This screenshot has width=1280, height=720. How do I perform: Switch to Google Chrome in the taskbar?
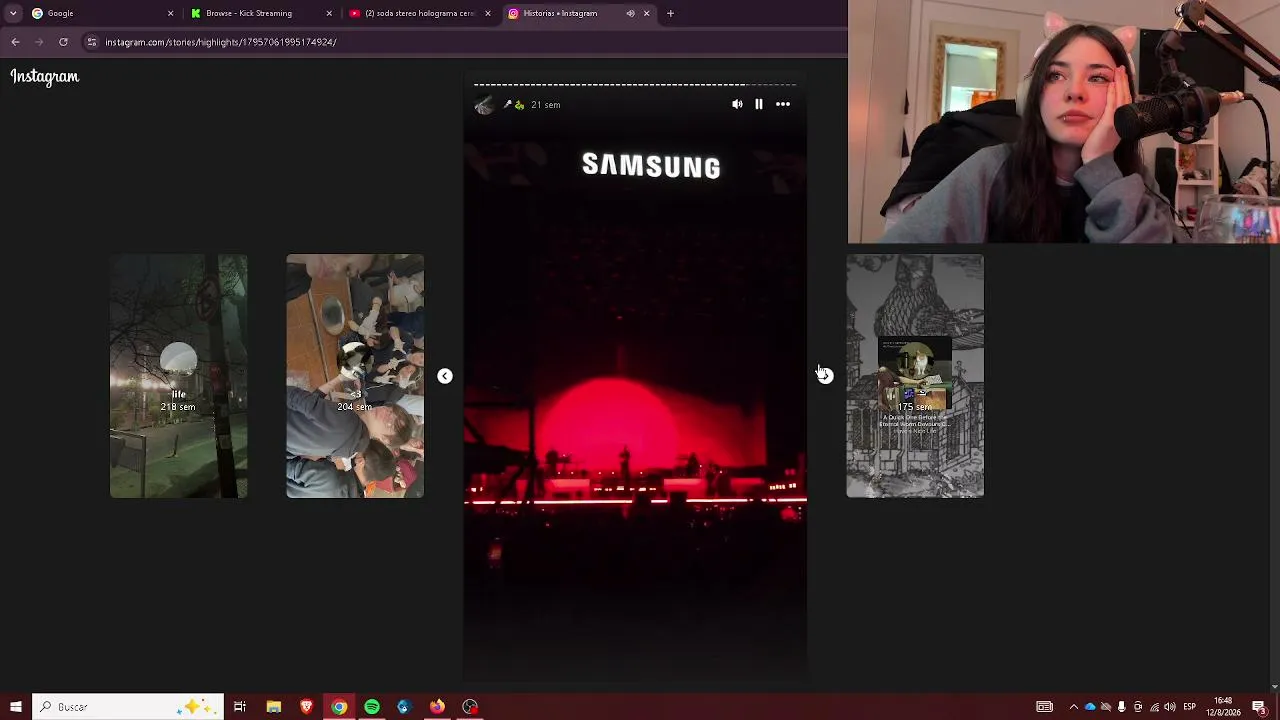coord(339,707)
